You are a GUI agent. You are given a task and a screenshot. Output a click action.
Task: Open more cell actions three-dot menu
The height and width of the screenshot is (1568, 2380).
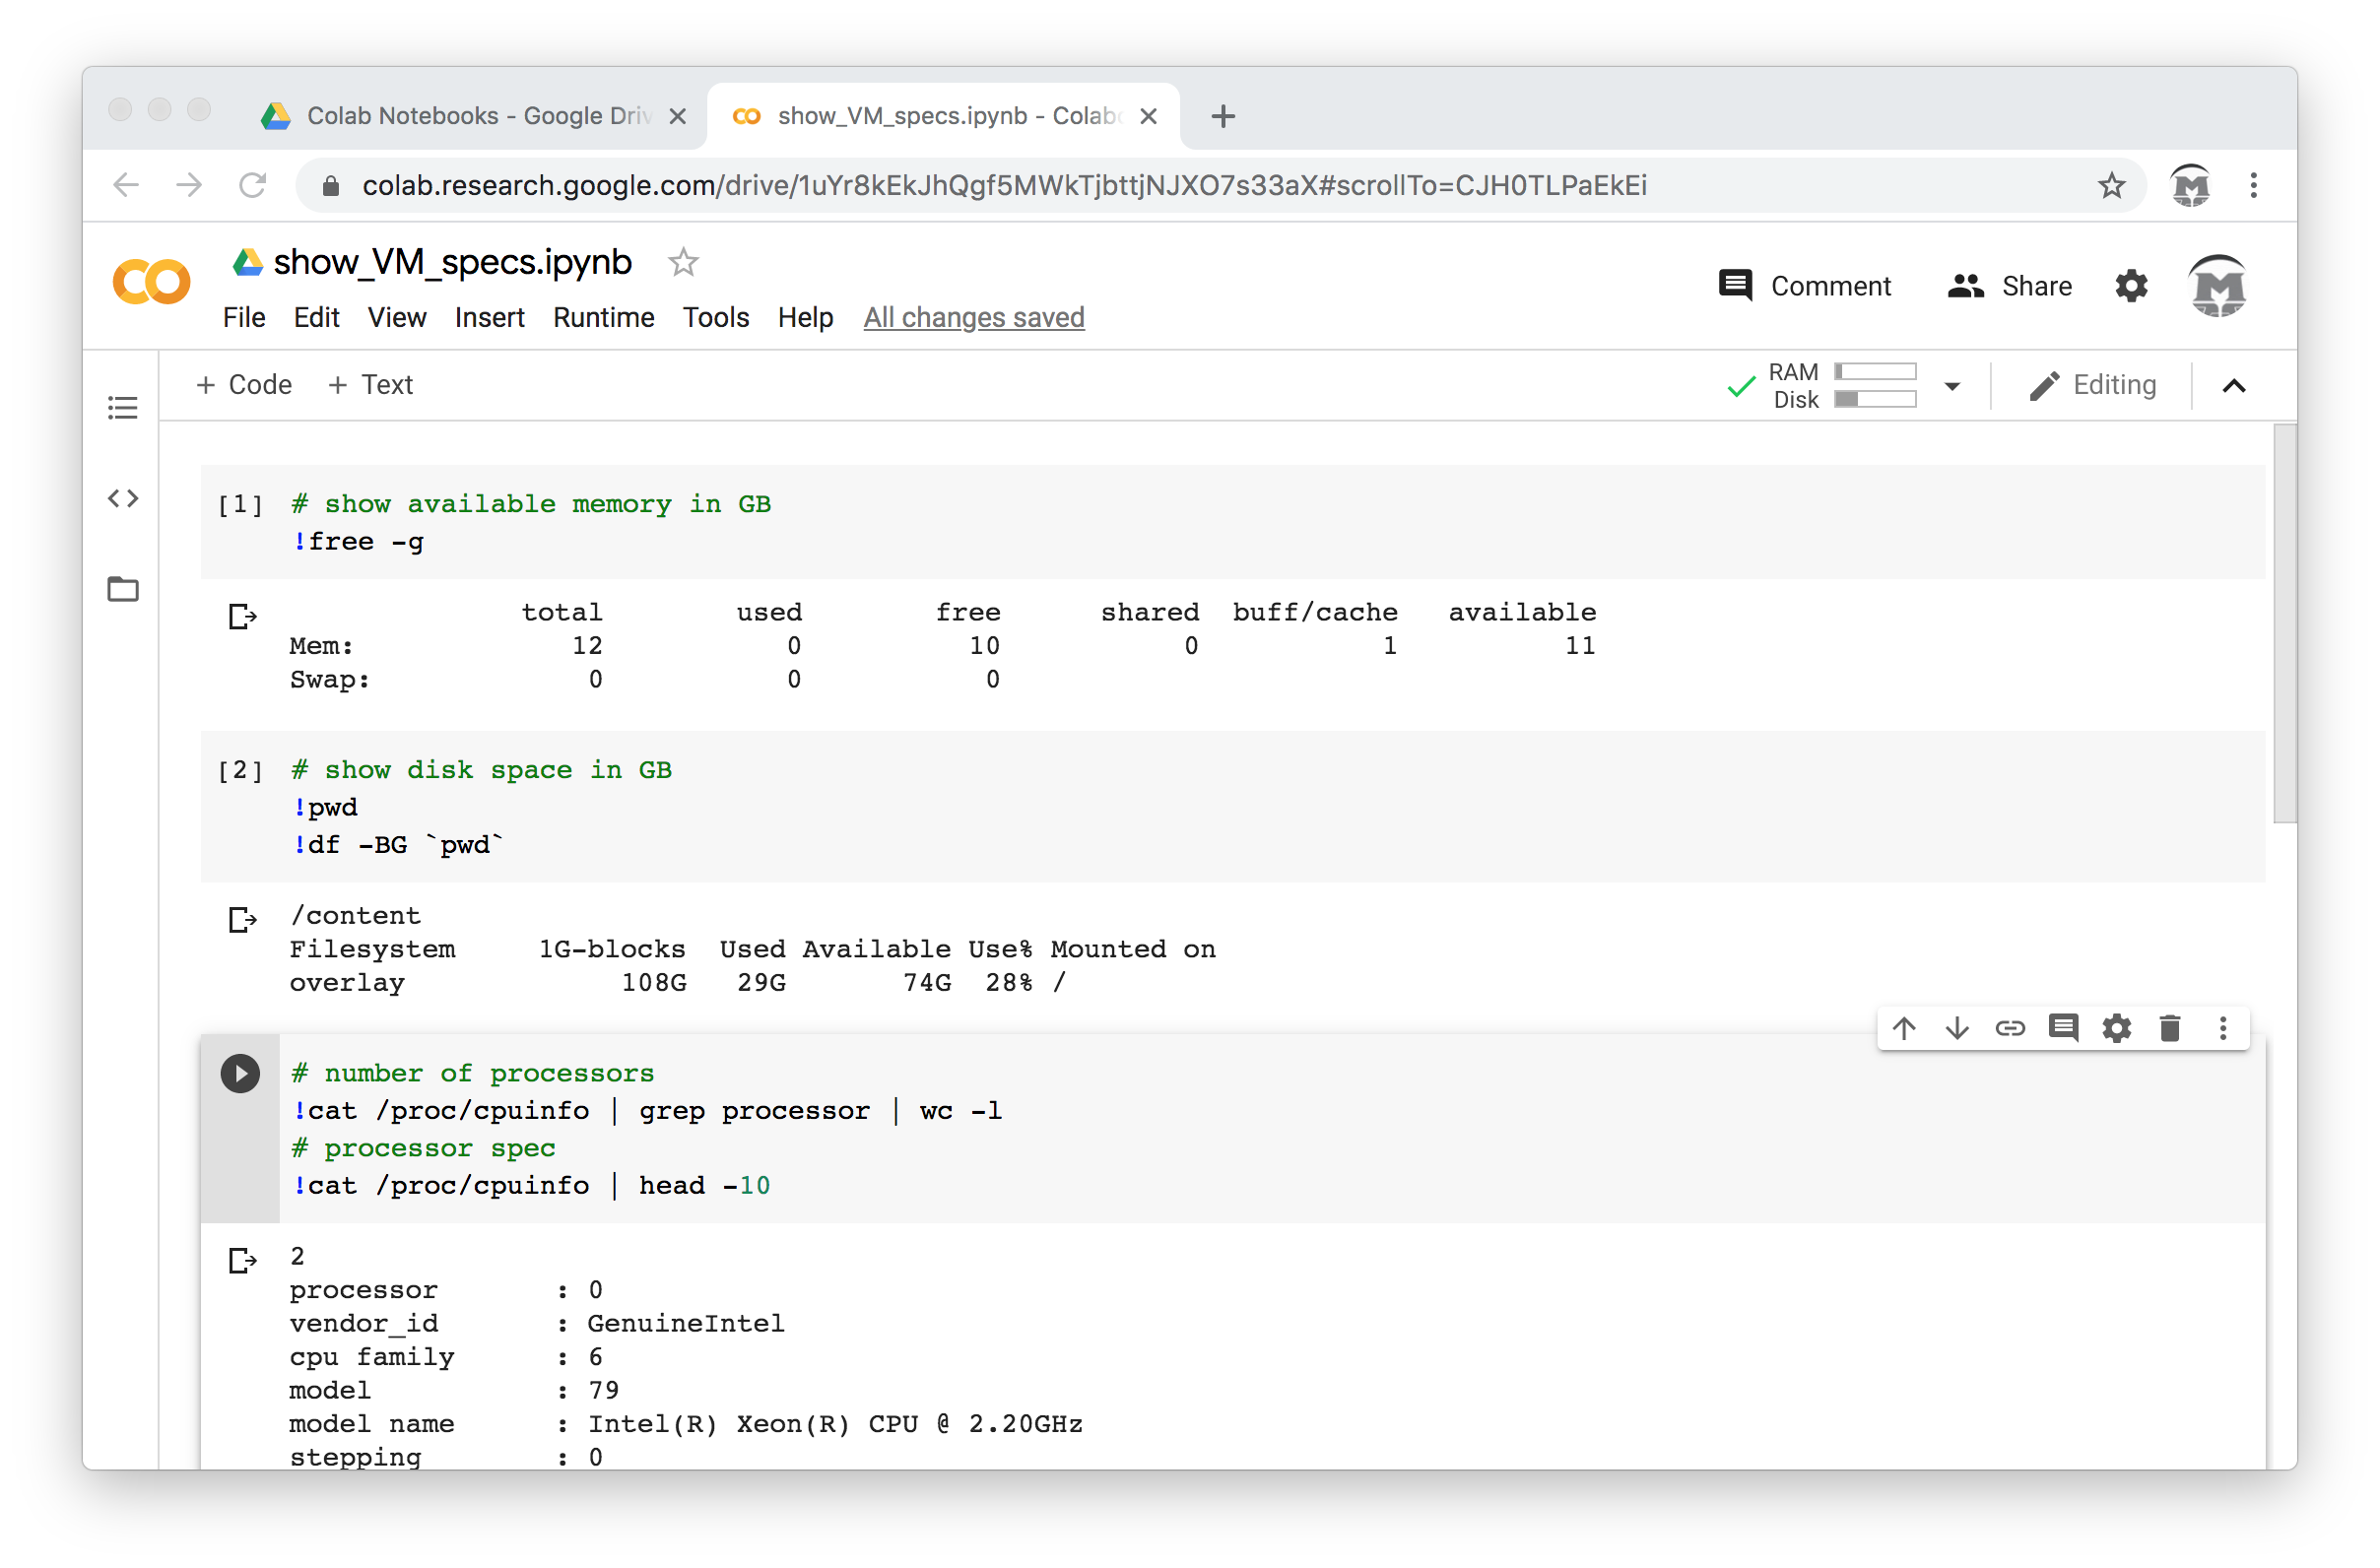pyautogui.click(x=2222, y=1028)
